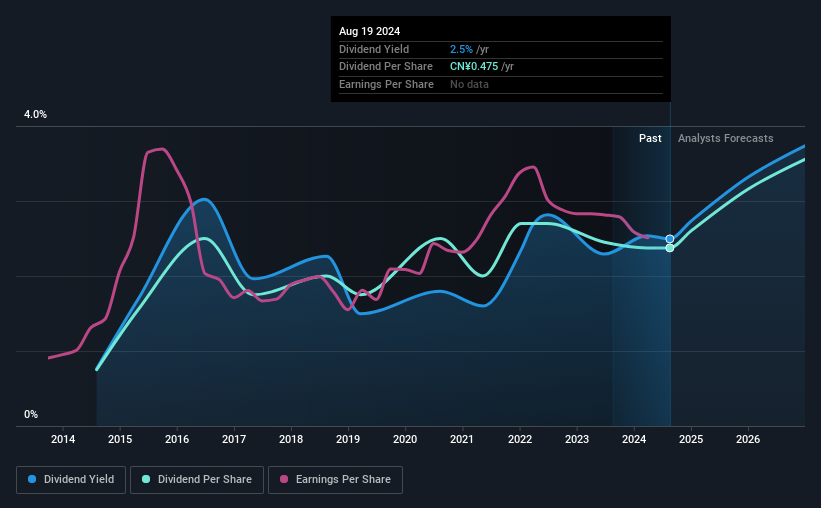The height and width of the screenshot is (508, 821).
Task: Click the pink Earnings Per Share legend dot
Action: click(284, 479)
